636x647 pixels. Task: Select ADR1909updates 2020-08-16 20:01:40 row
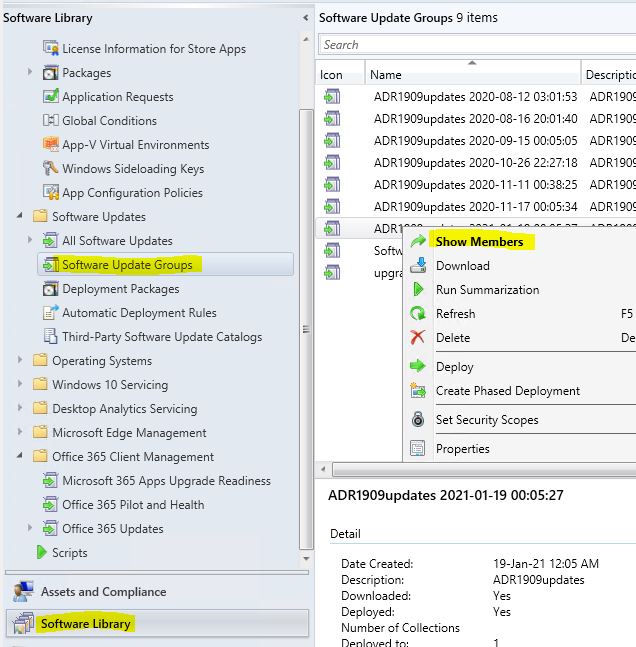point(475,119)
